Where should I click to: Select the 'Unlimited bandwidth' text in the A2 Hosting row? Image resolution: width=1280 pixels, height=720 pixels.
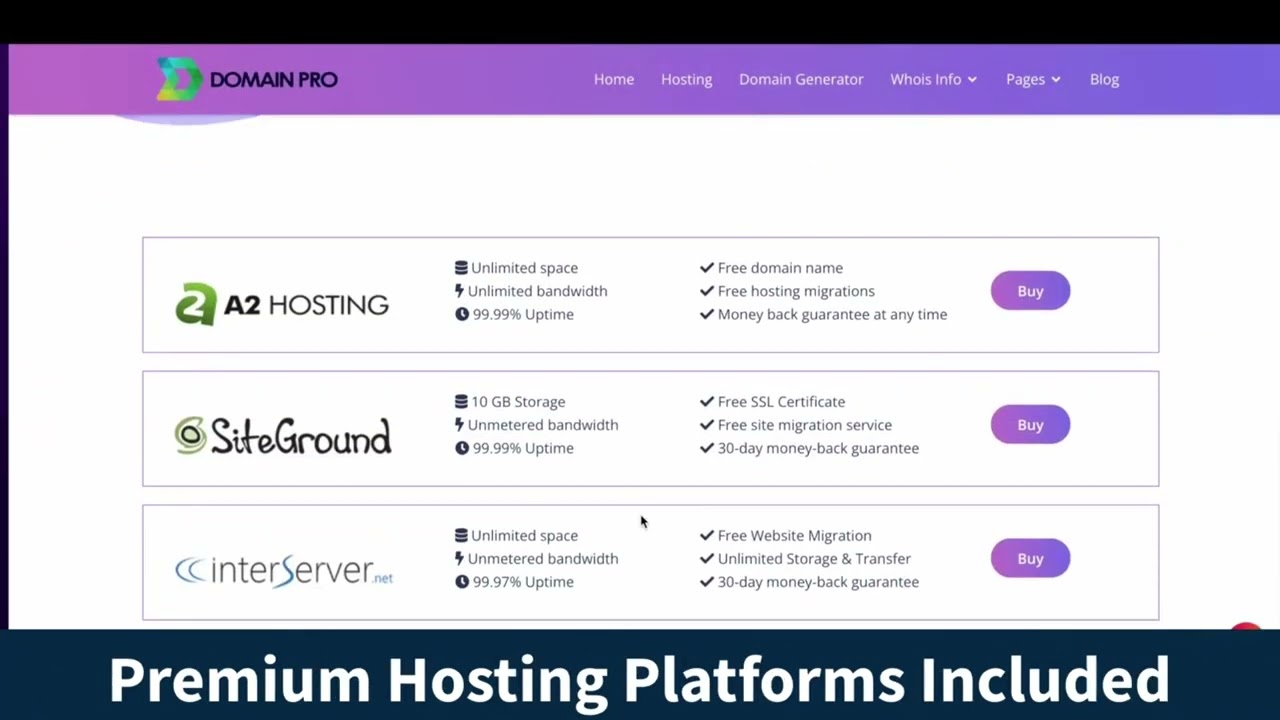click(x=537, y=291)
